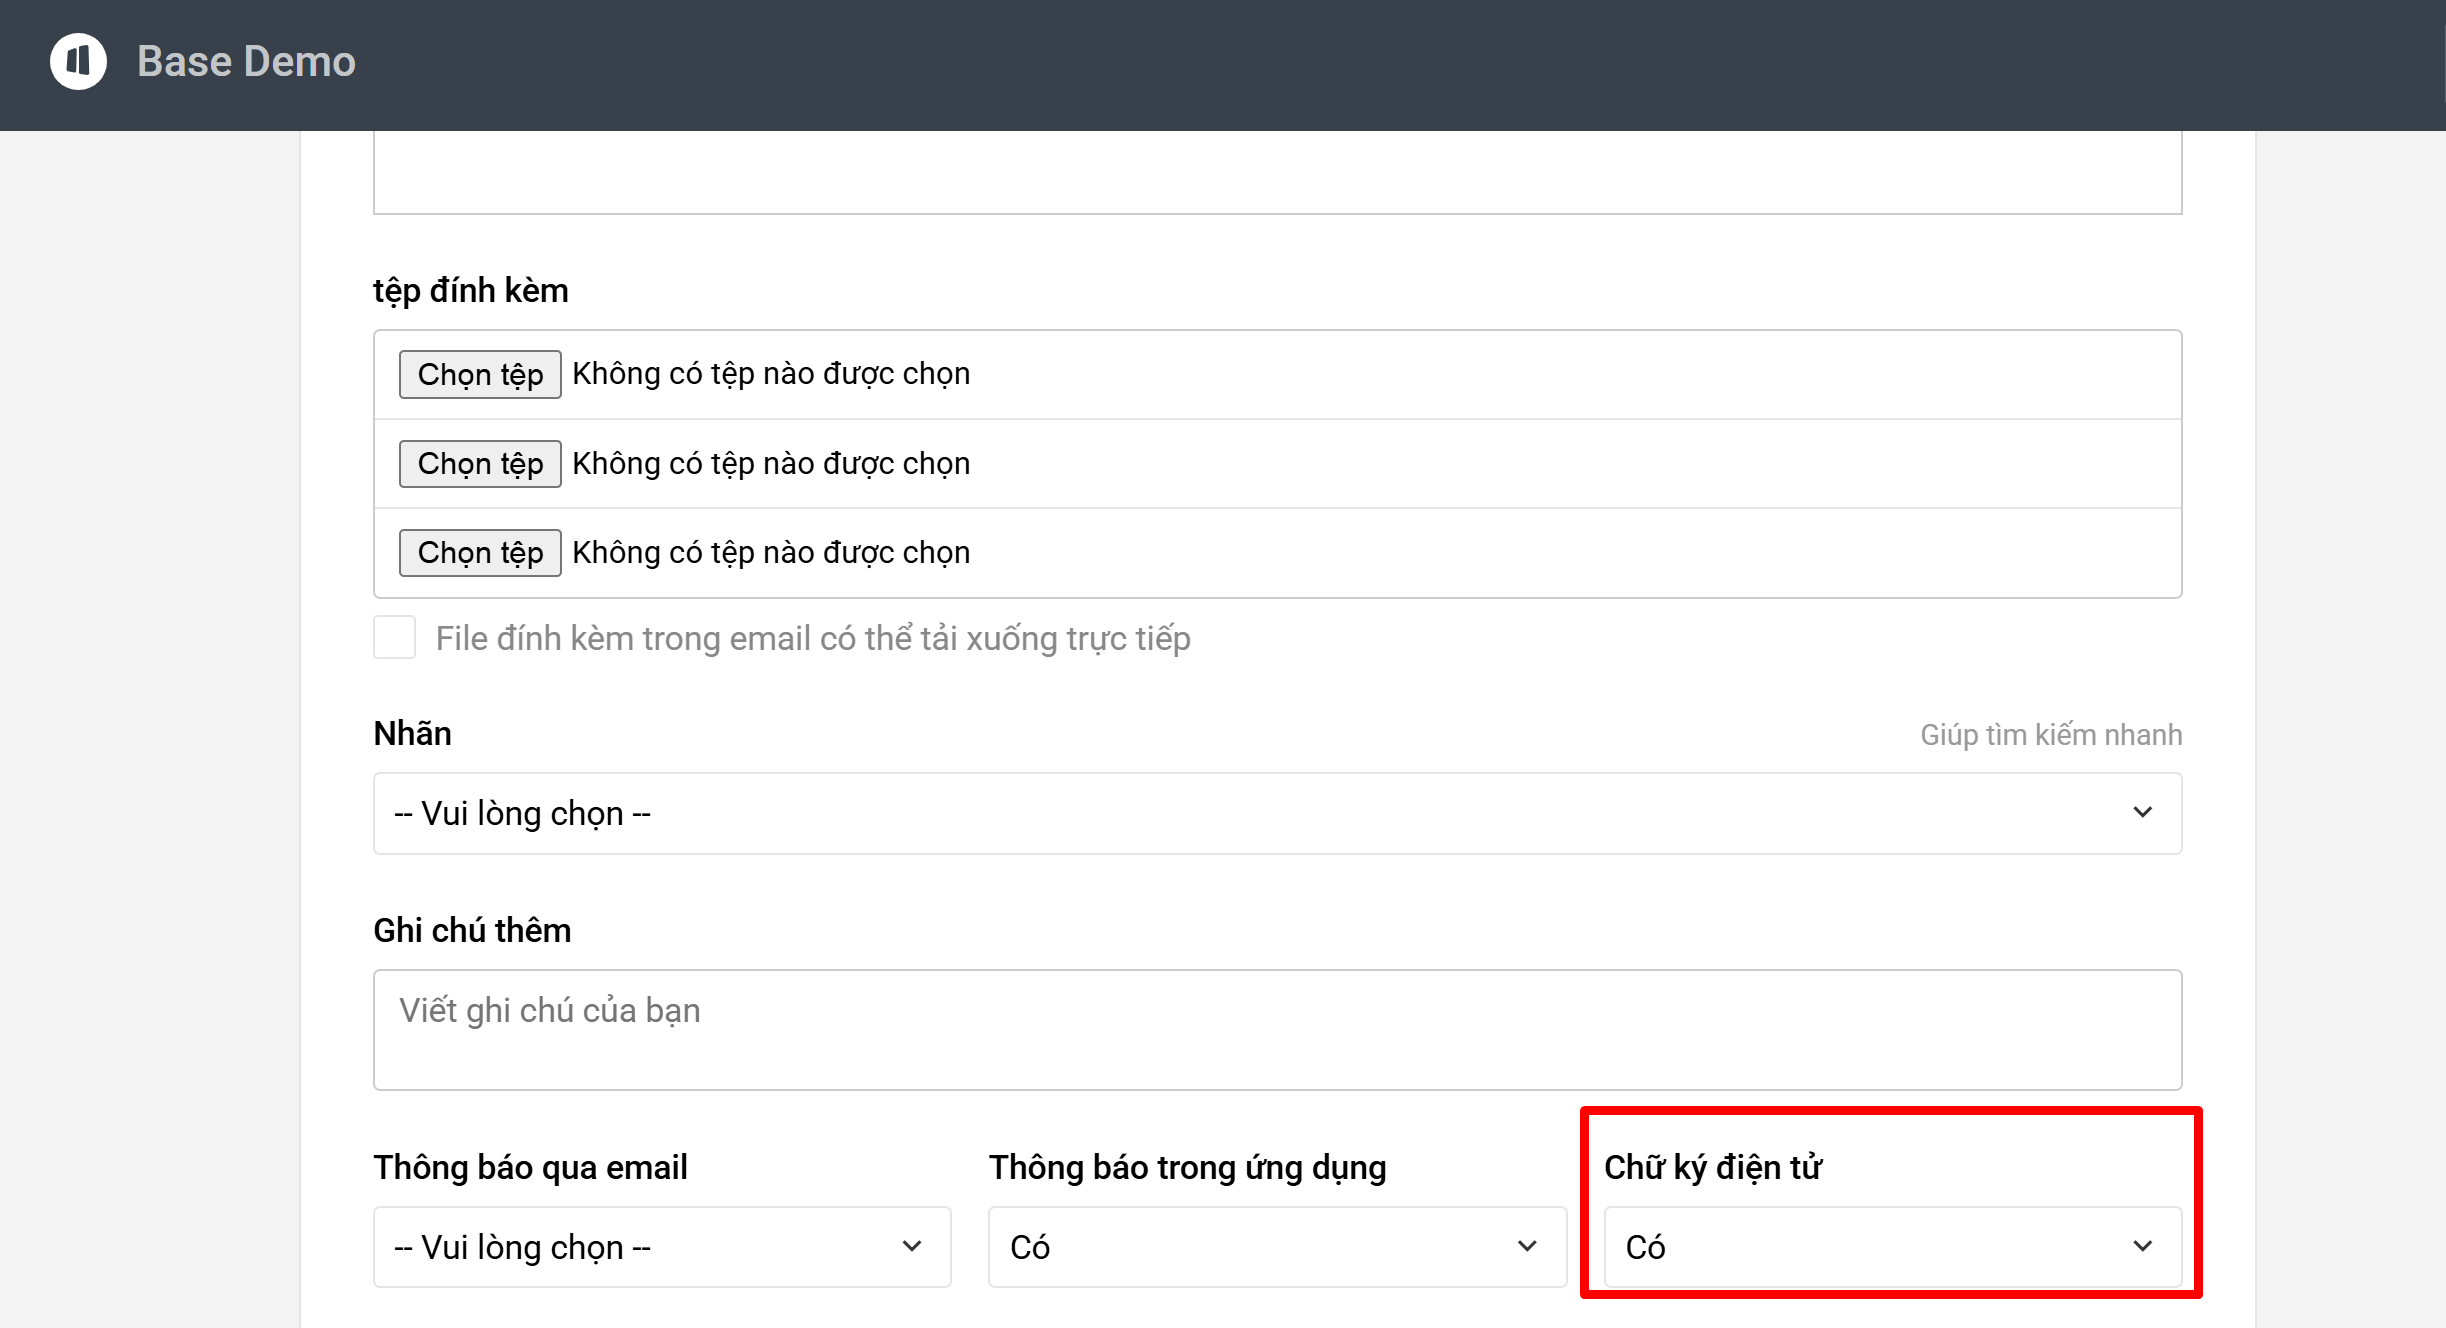
Task: Click the Base Demo logo icon
Action: [x=78, y=62]
